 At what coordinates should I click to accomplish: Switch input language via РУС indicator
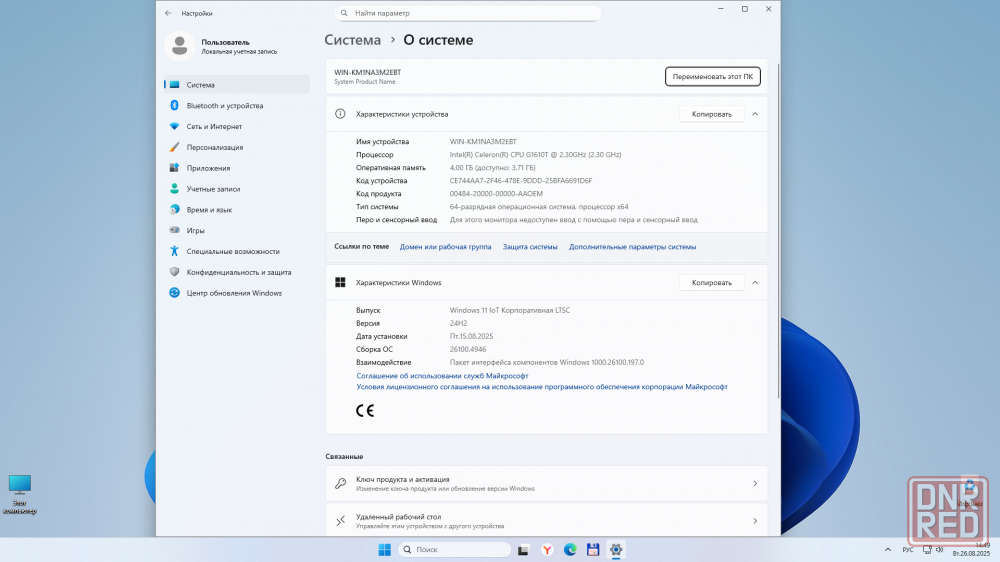[908, 549]
